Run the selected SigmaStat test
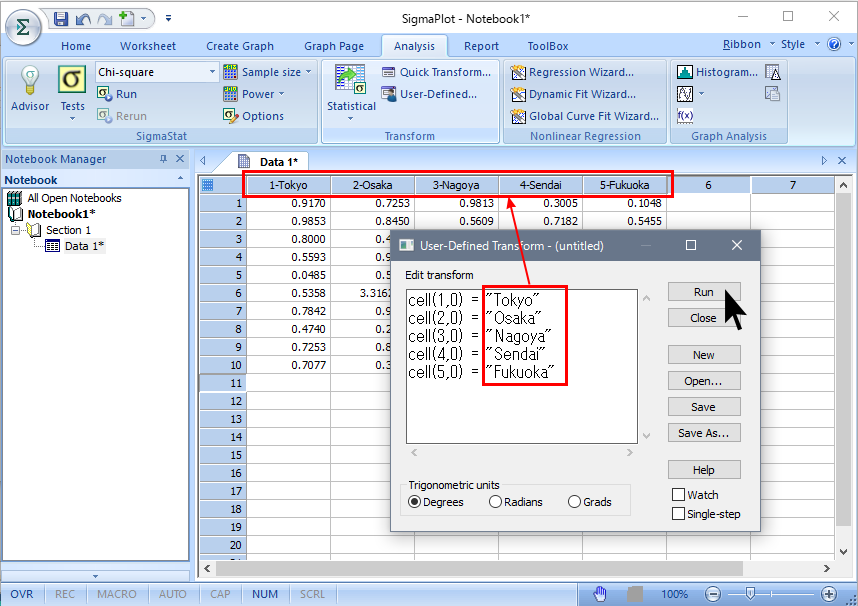858x606 pixels. pos(117,94)
